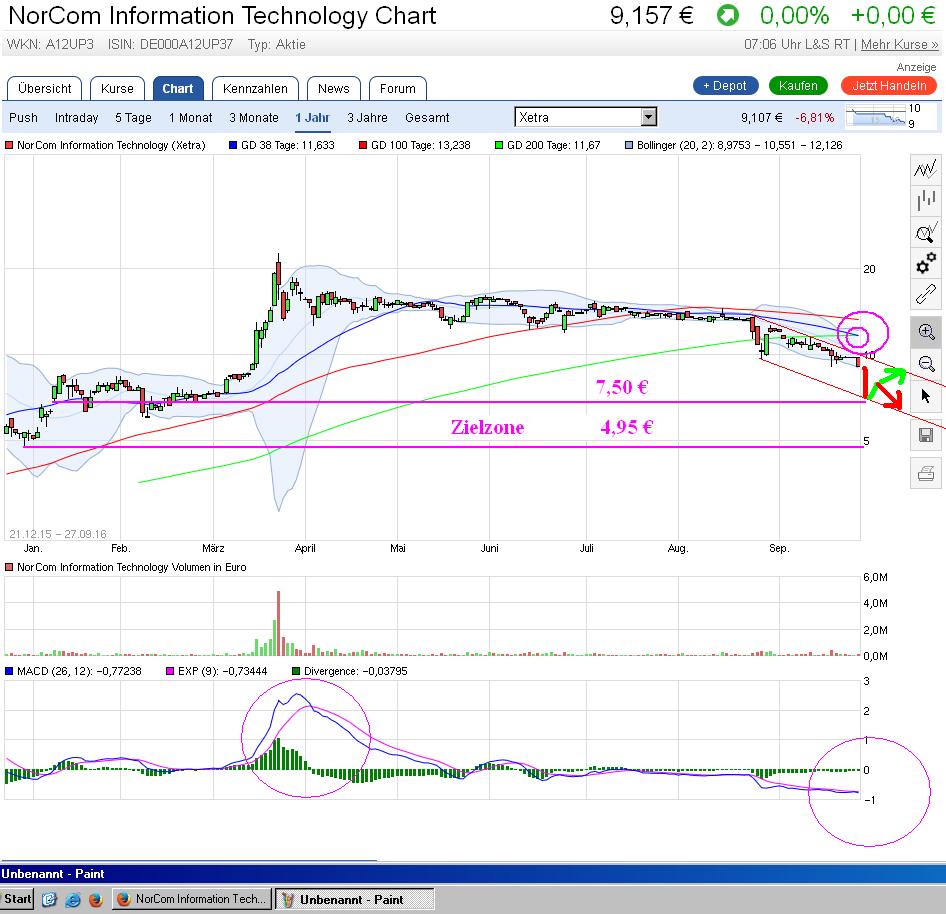
Task: Save the chart with floppy icon
Action: 926,435
